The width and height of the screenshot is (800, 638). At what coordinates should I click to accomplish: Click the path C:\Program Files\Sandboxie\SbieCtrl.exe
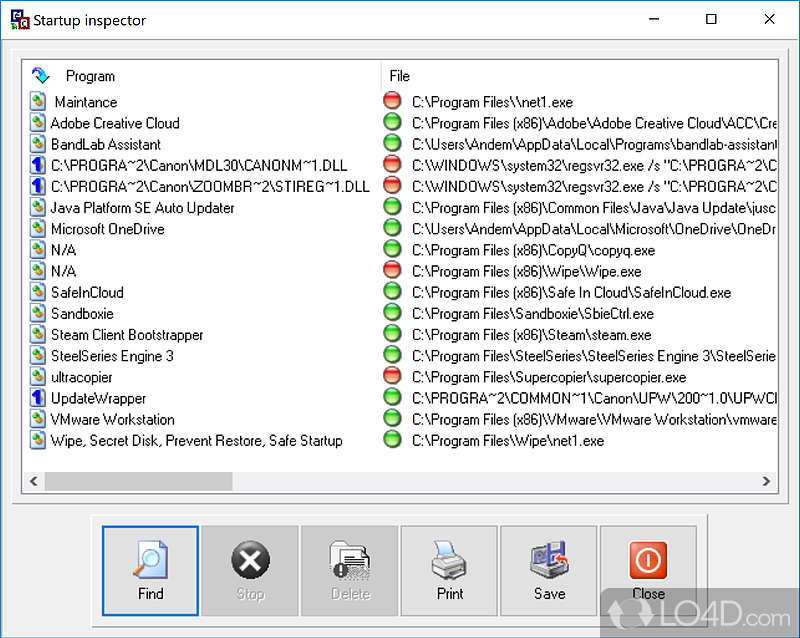pos(533,313)
